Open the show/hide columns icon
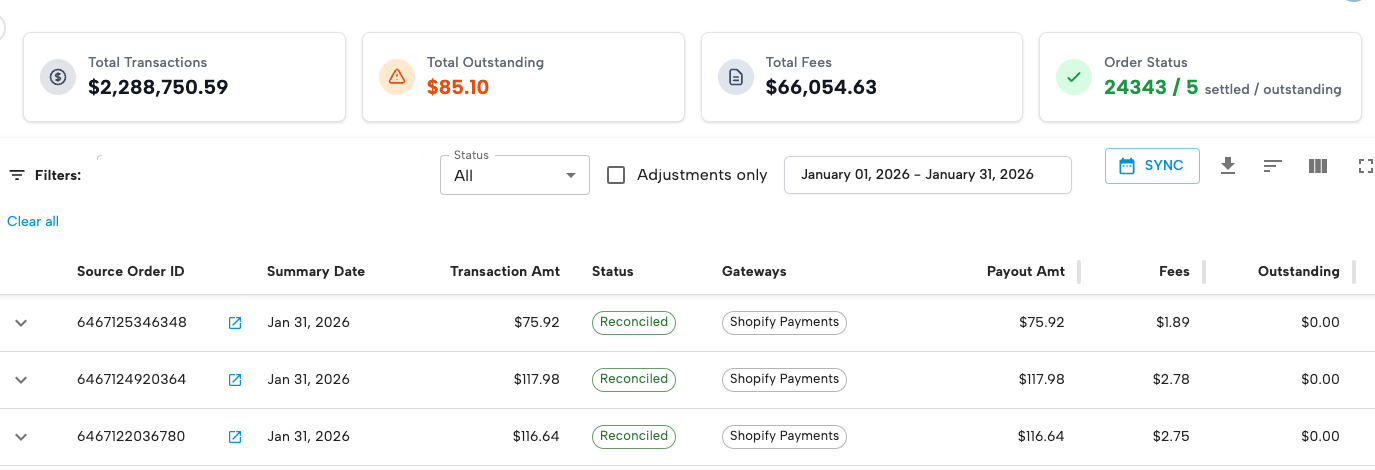 [1317, 166]
